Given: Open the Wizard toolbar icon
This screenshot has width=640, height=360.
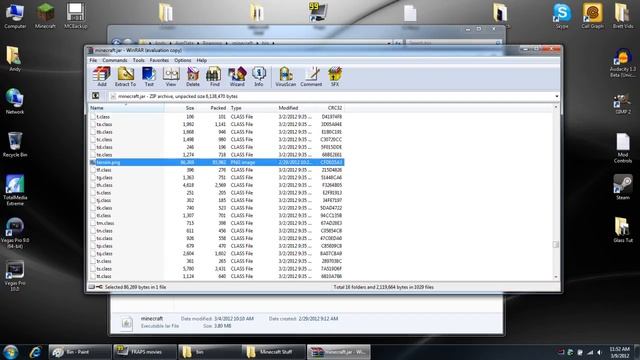Looking at the screenshot, I should (x=237, y=76).
